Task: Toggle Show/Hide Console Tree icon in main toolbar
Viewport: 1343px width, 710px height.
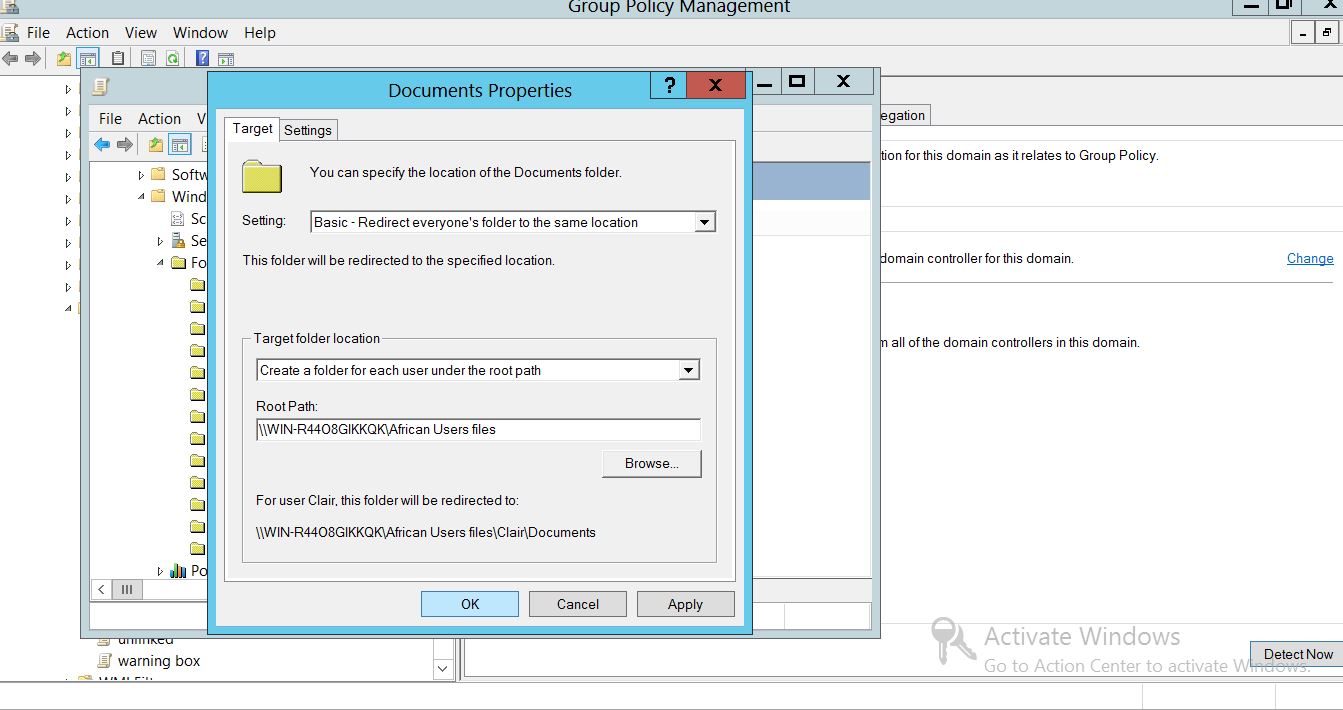Action: [88, 59]
